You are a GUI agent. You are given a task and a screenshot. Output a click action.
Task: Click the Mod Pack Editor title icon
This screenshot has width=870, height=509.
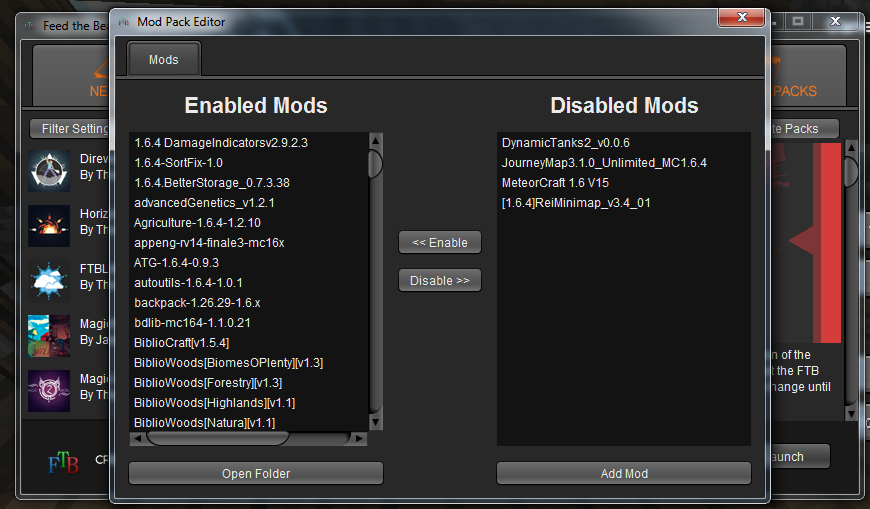coord(124,22)
